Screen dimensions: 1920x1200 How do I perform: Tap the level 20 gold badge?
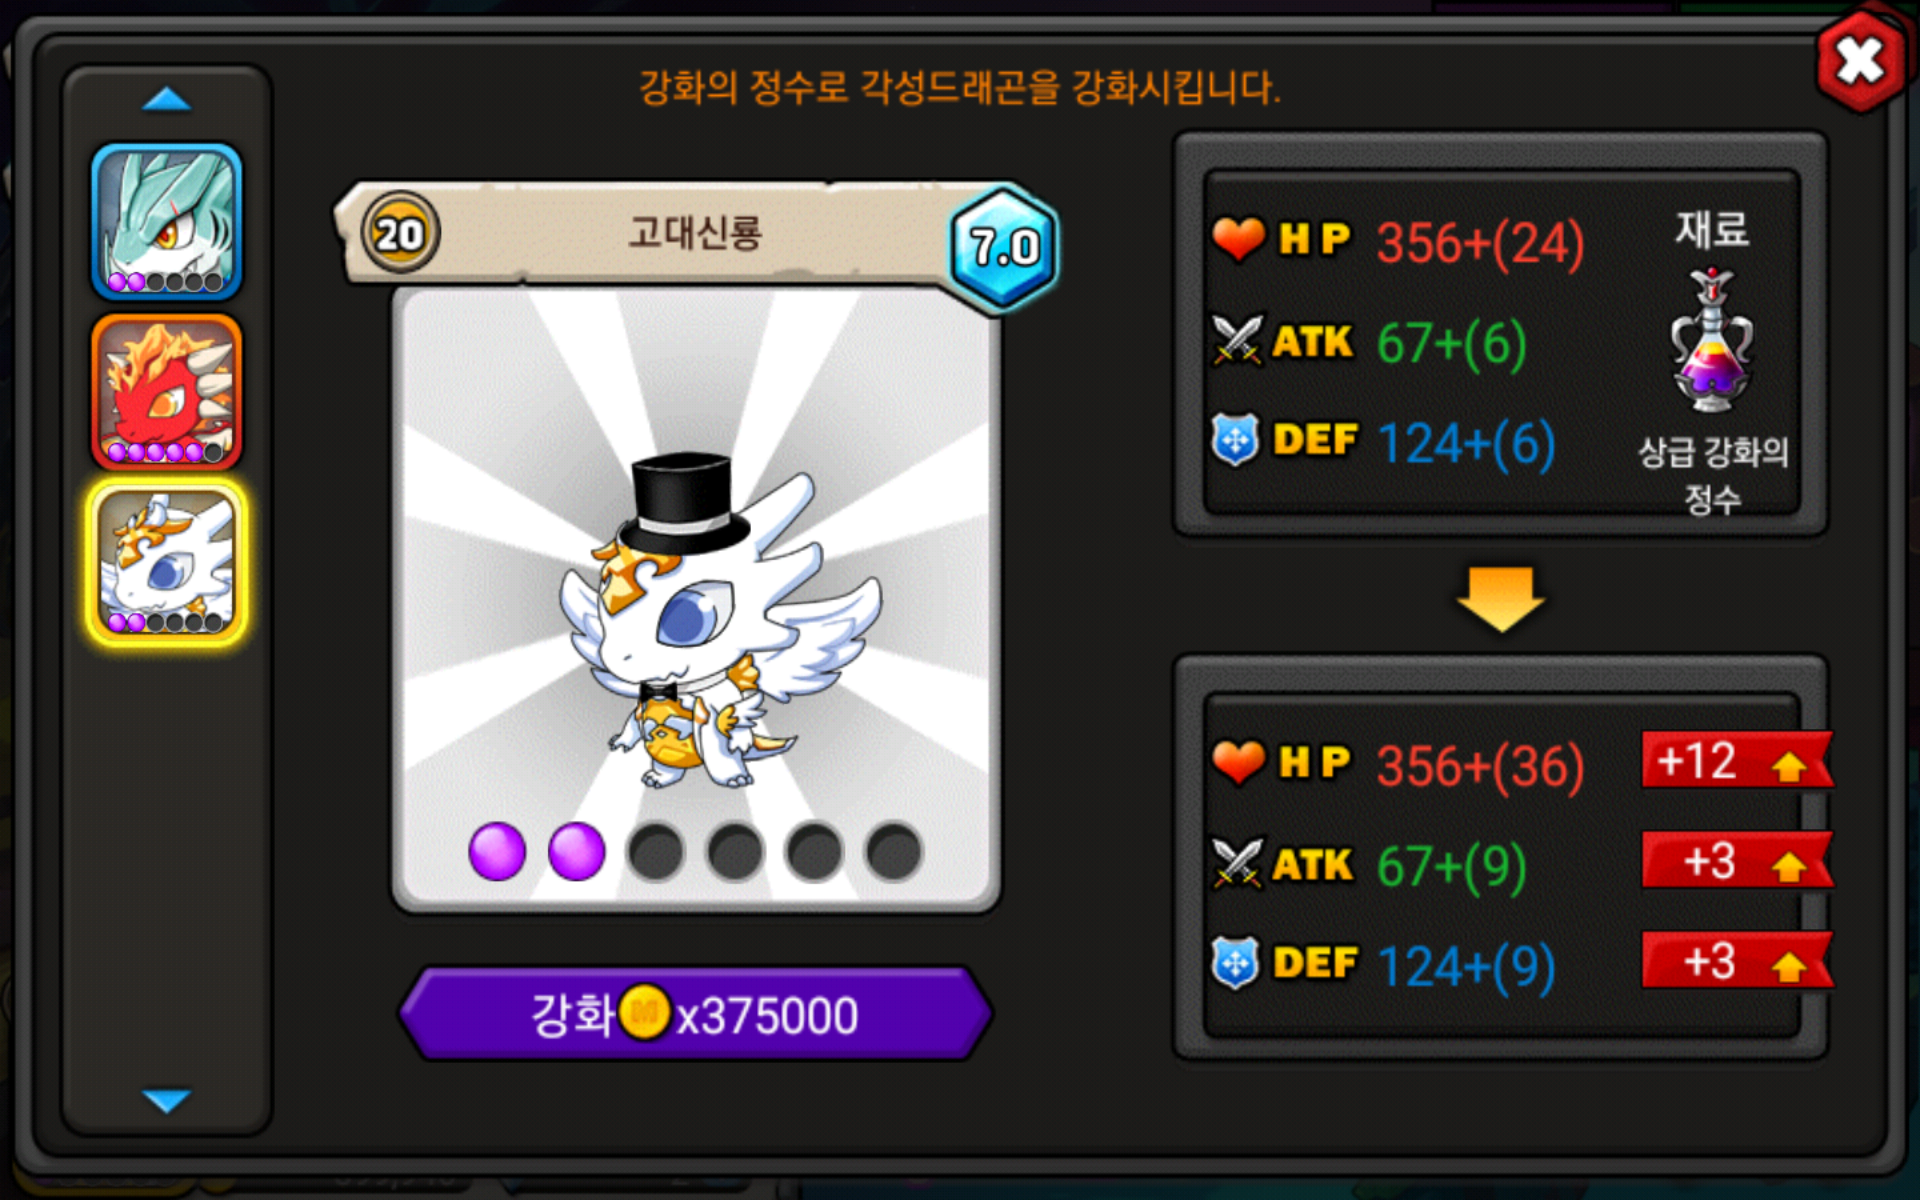click(x=400, y=234)
